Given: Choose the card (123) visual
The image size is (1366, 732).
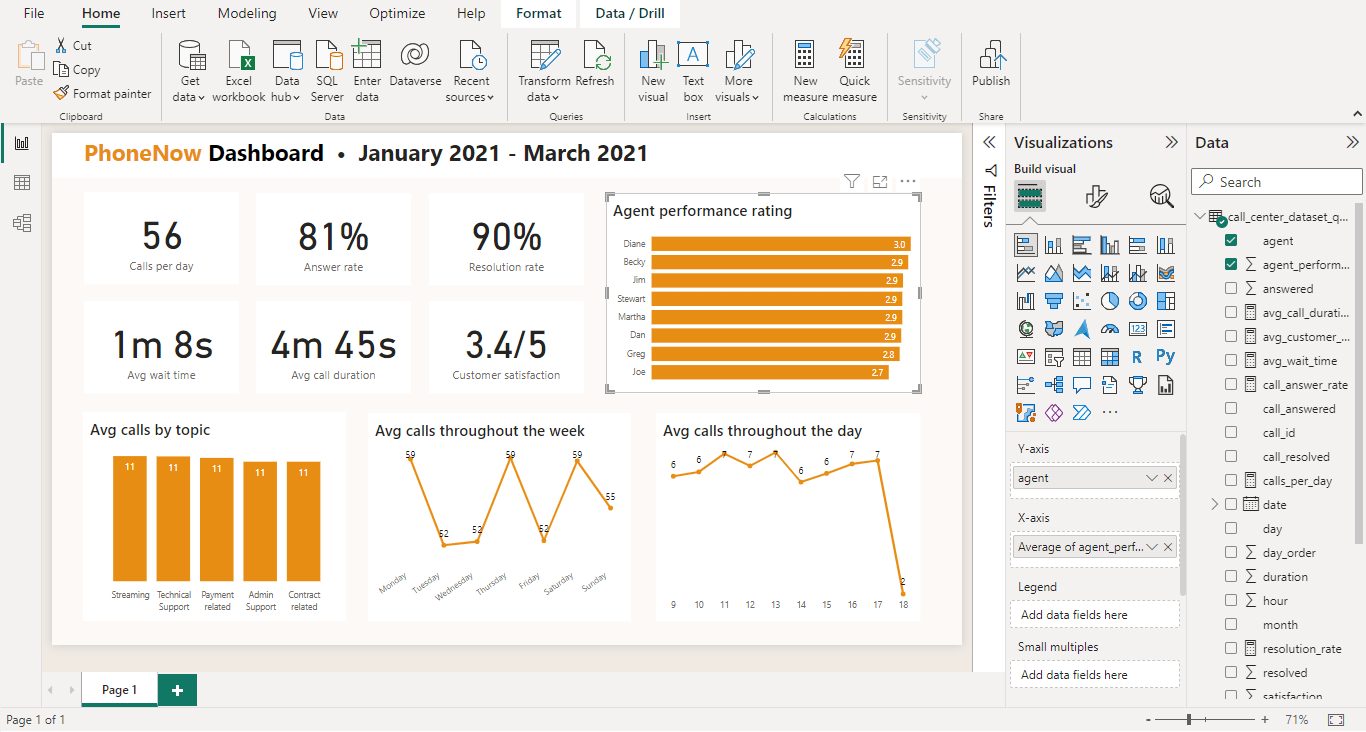Looking at the screenshot, I should pos(1138,328).
